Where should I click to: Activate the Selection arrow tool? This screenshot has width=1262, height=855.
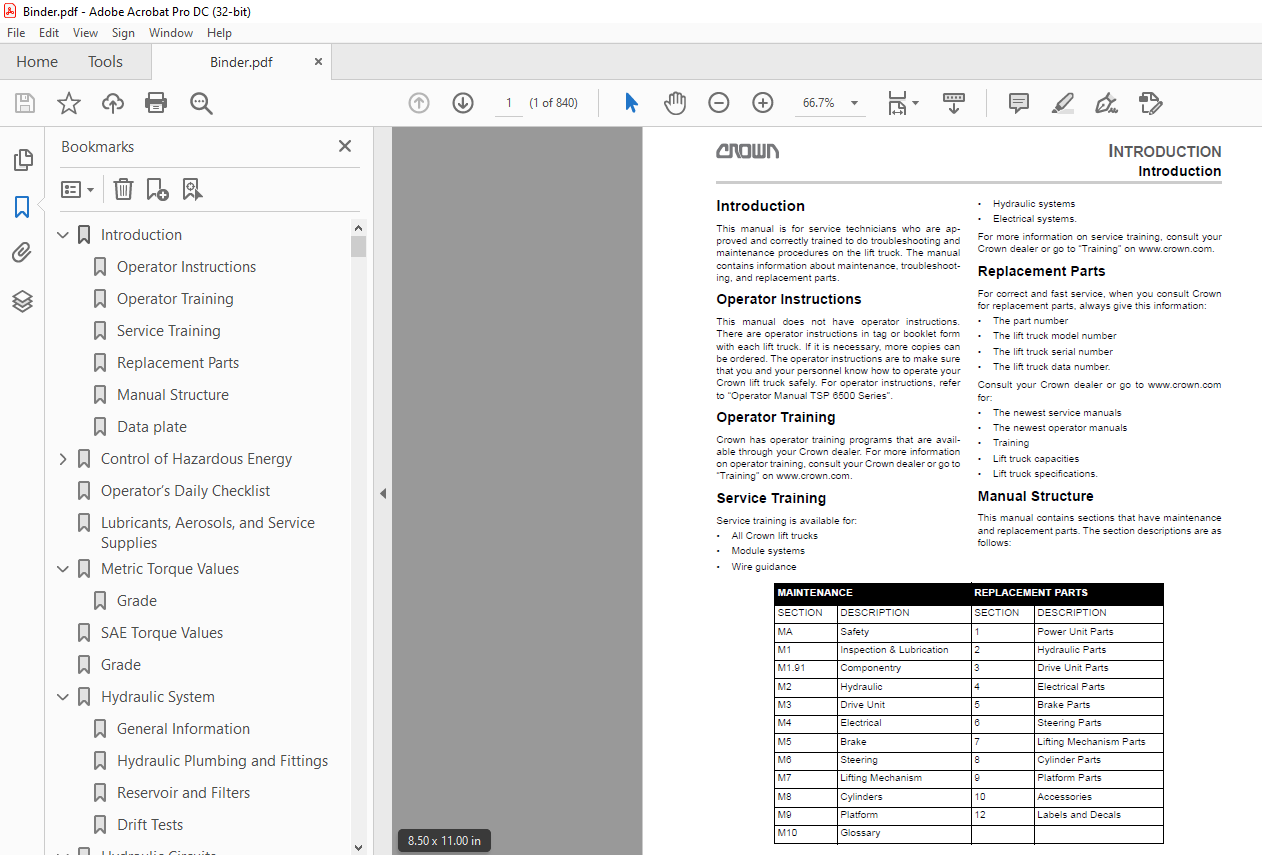(631, 103)
